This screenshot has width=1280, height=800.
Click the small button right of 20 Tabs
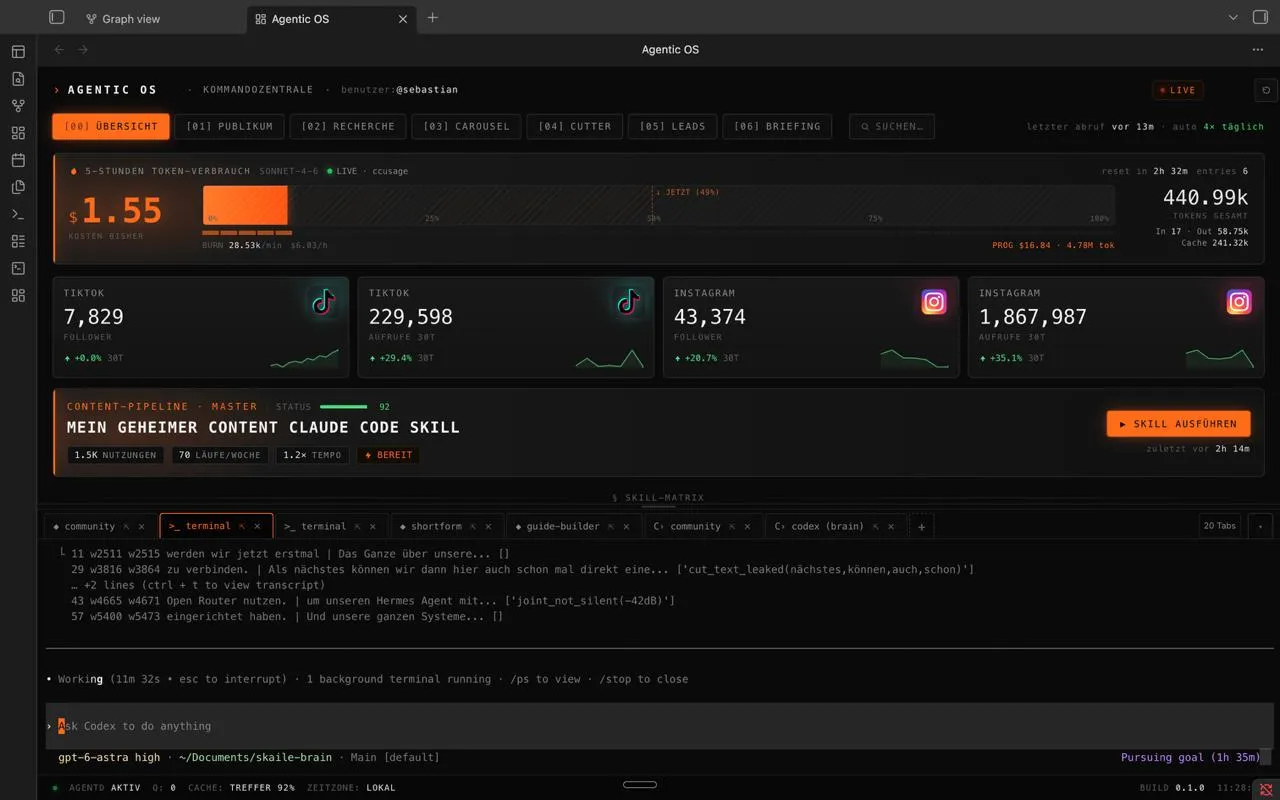[x=1260, y=526]
